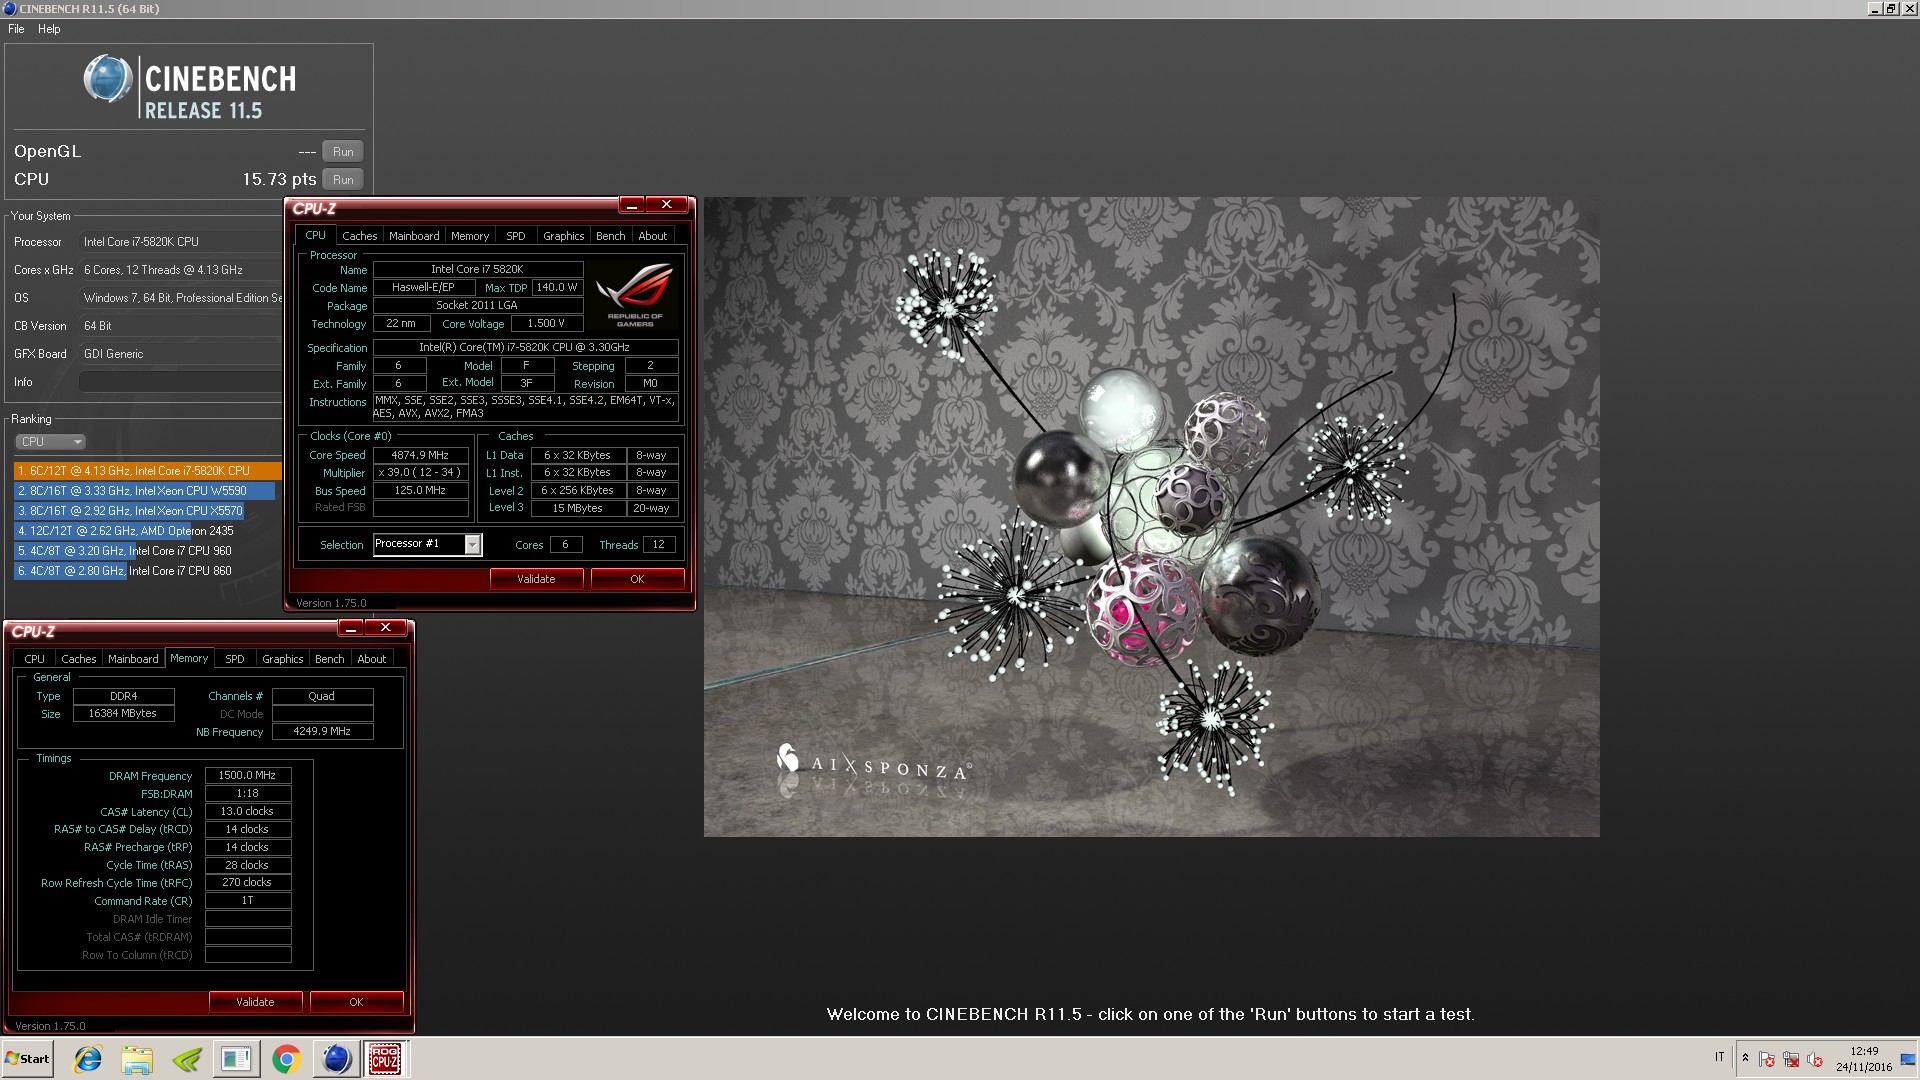
Task: Minimize the upper CPU-Z window
Action: (x=632, y=205)
